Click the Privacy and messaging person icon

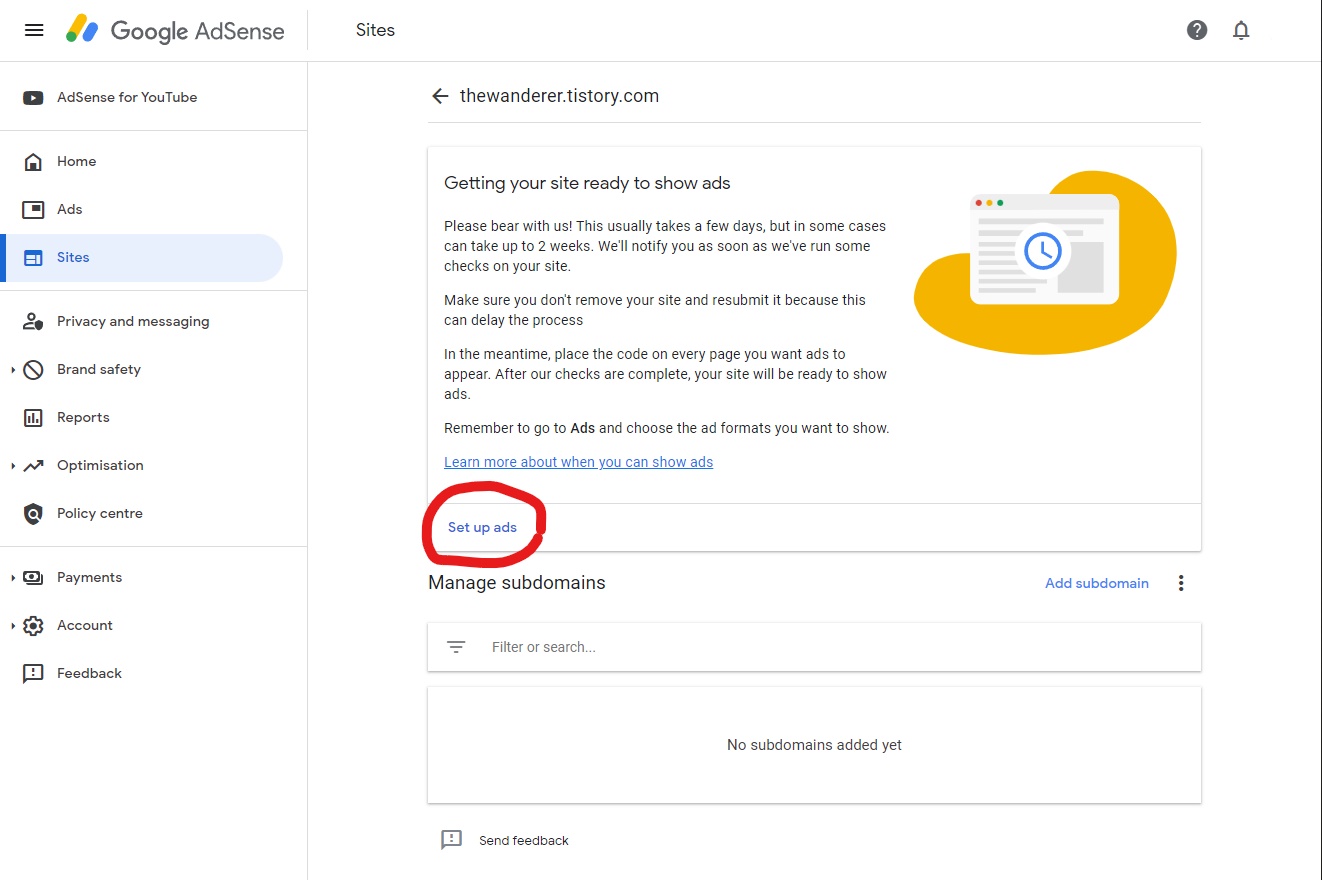33,321
